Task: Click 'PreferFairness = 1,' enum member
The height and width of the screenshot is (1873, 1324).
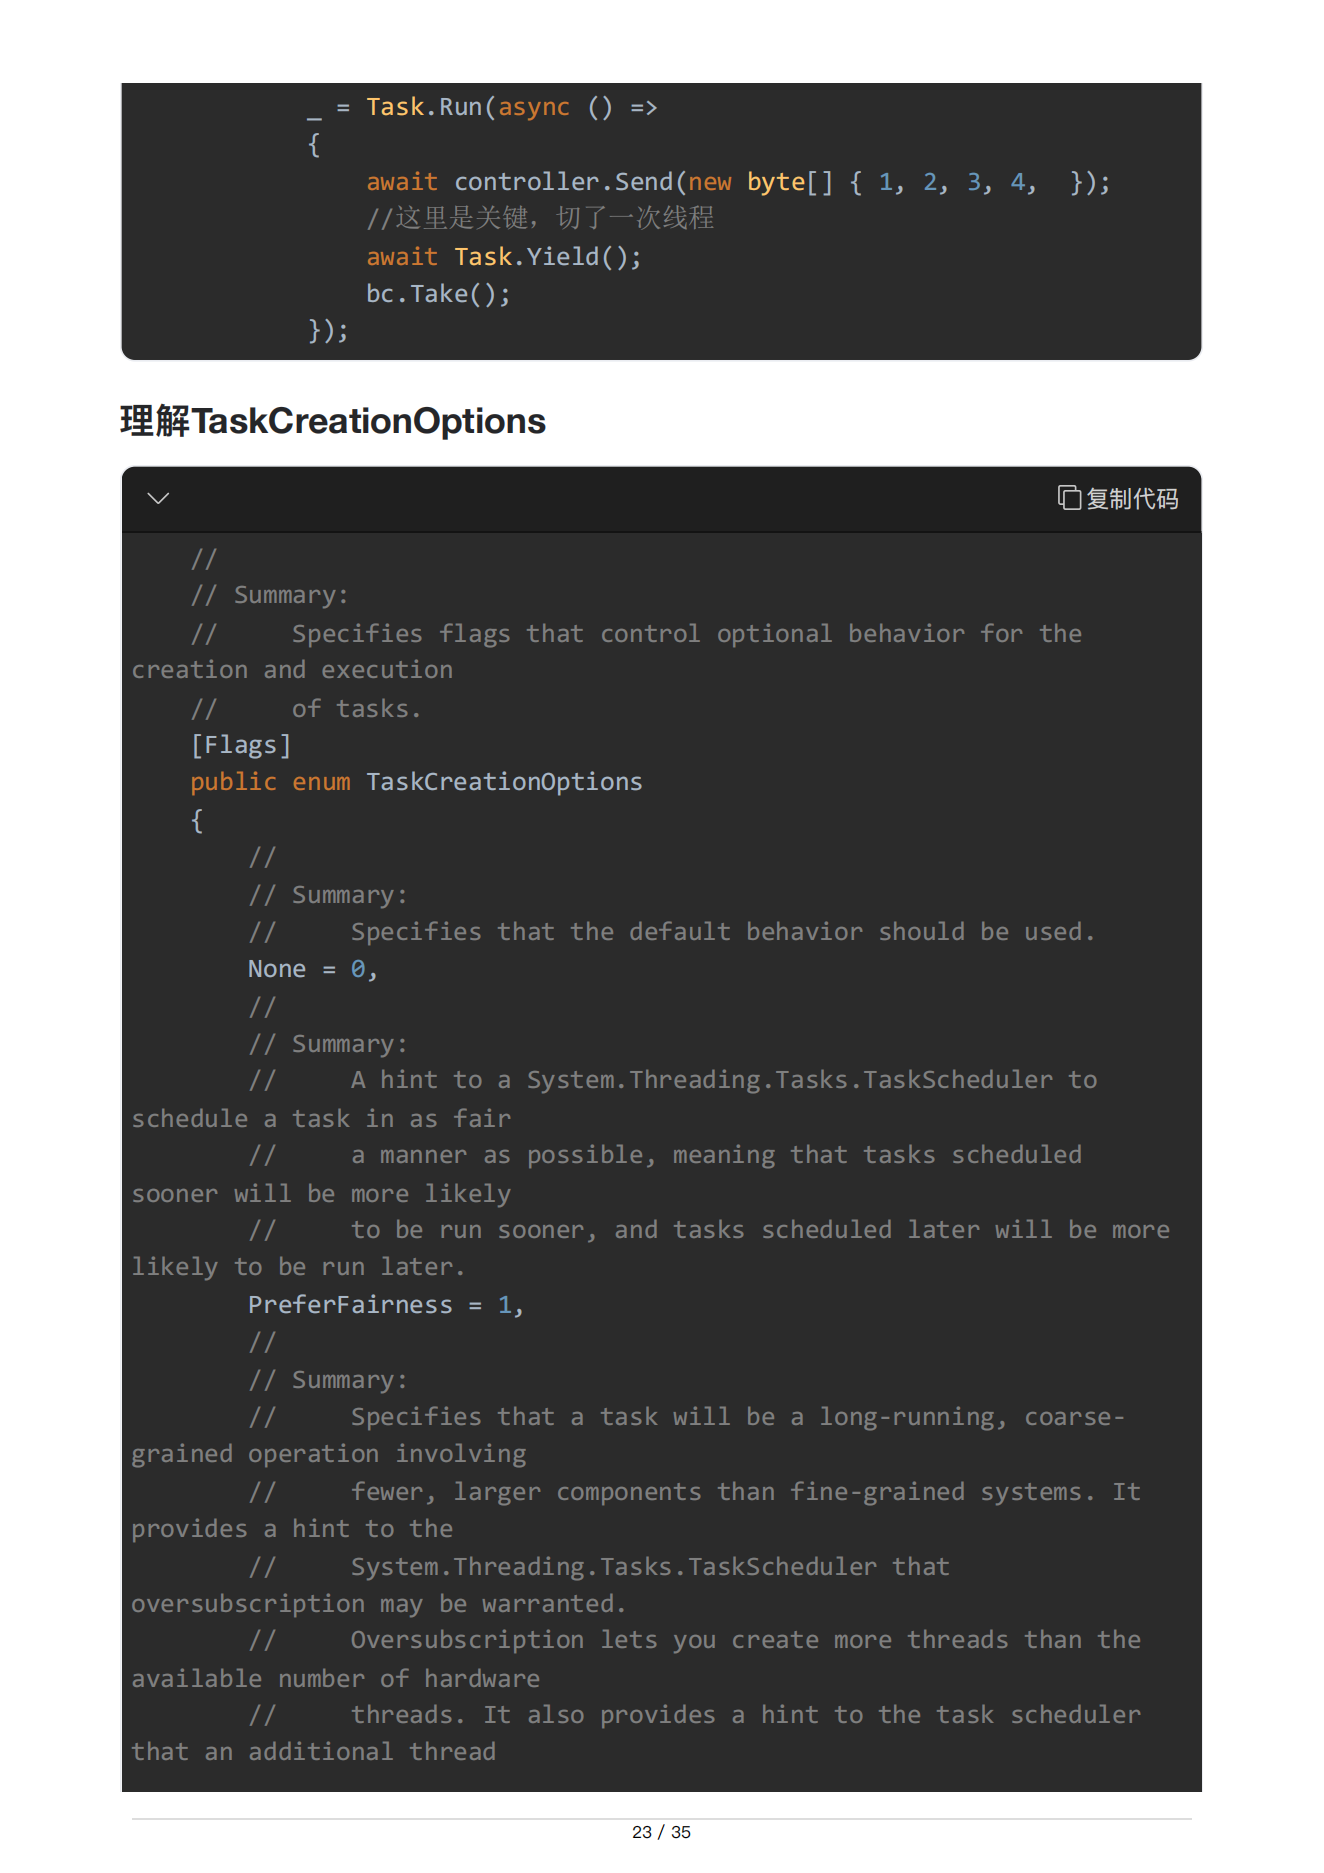Action: coord(386,1305)
